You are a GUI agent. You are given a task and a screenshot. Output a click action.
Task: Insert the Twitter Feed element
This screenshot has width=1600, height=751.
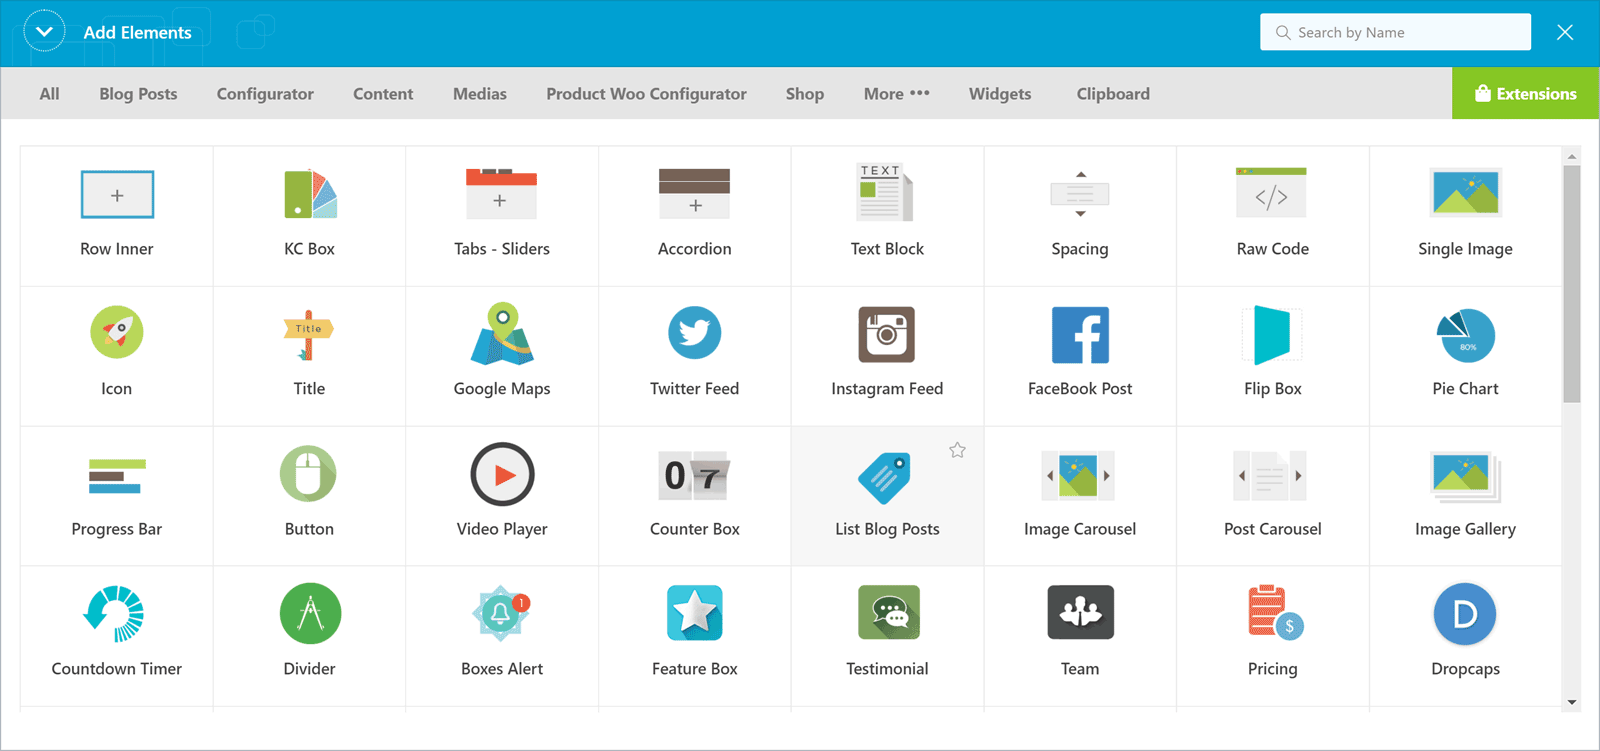tap(695, 356)
